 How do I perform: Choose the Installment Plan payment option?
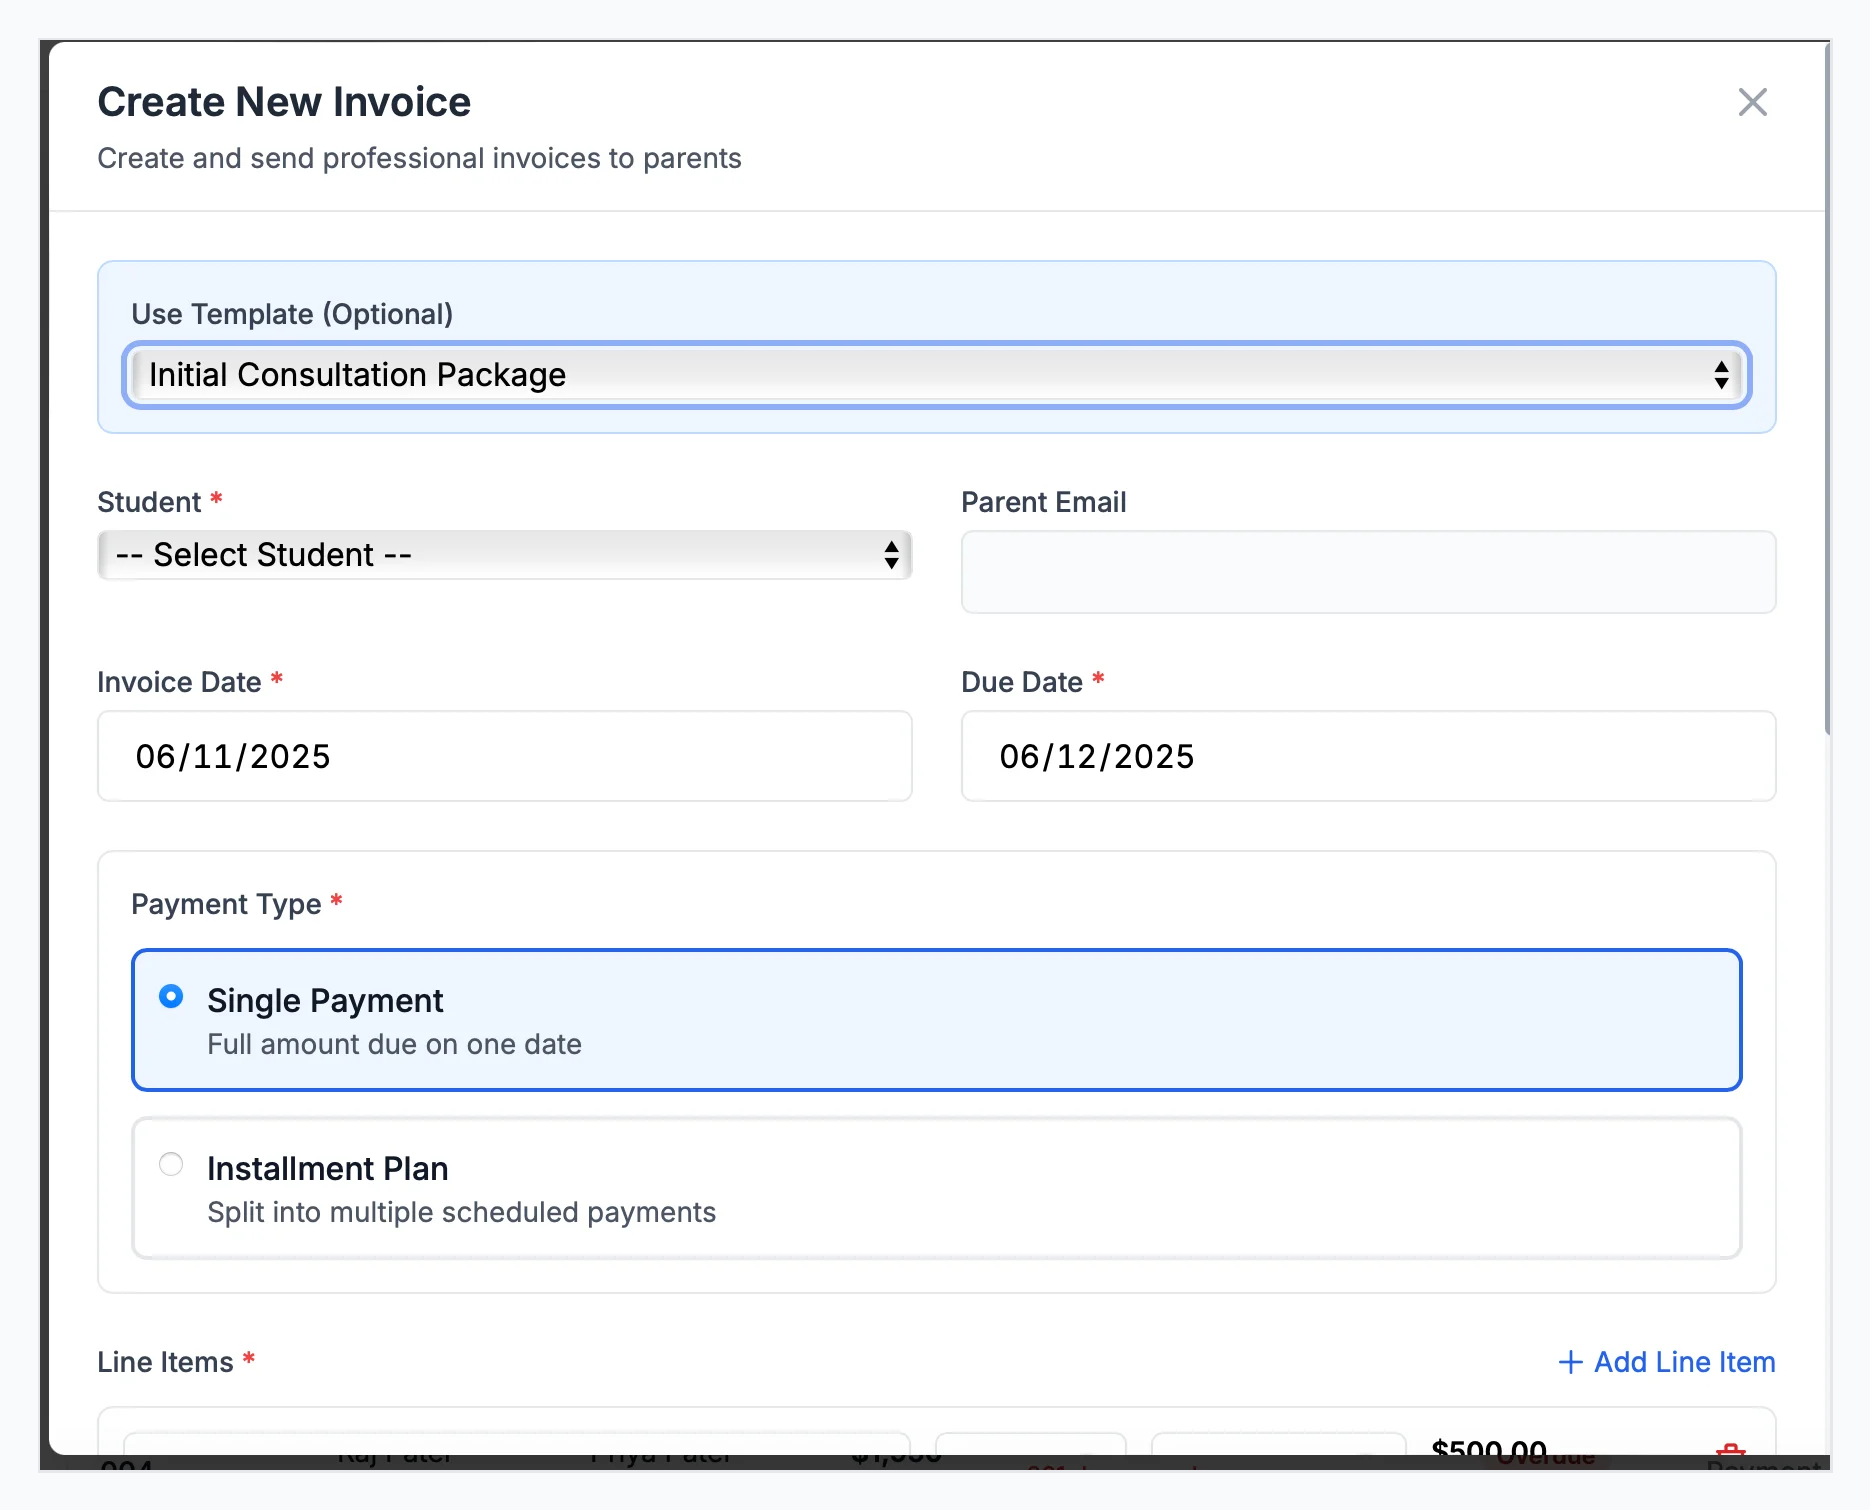(170, 1164)
